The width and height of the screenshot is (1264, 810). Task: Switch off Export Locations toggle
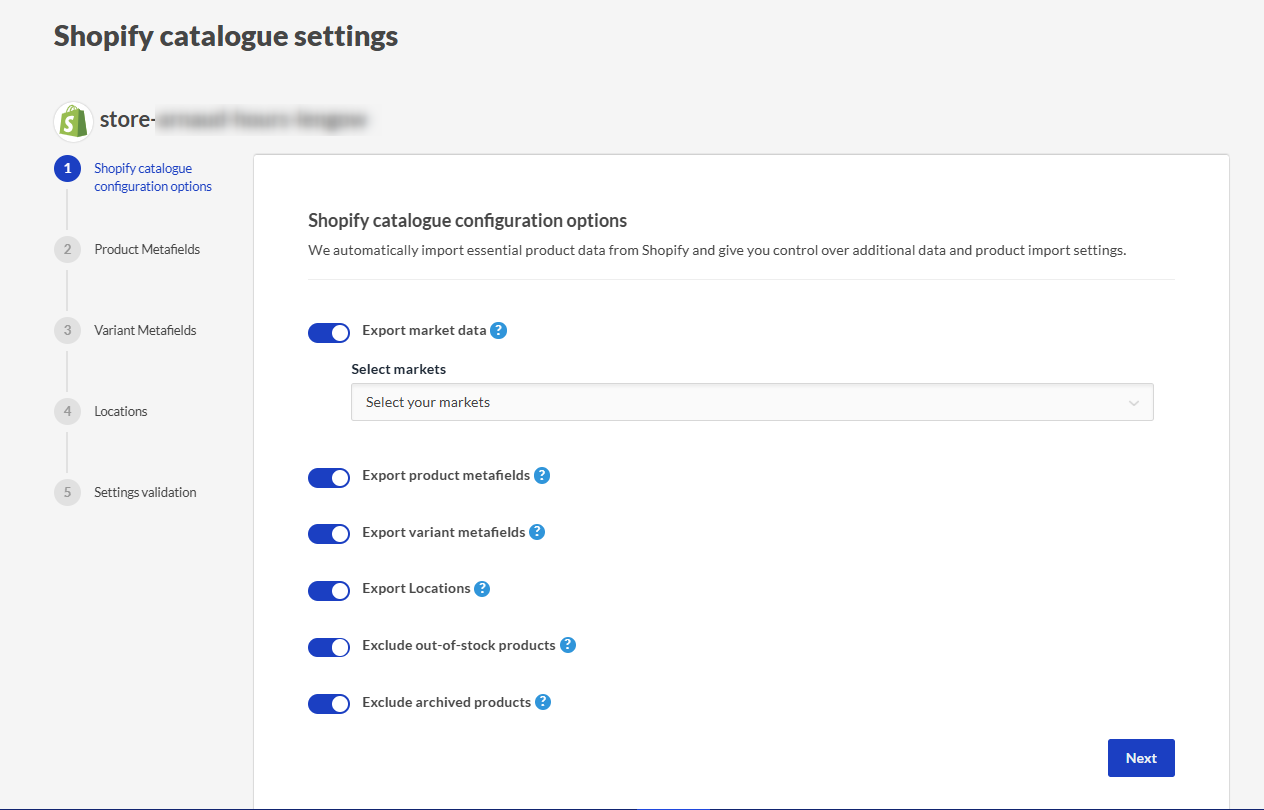[329, 591]
